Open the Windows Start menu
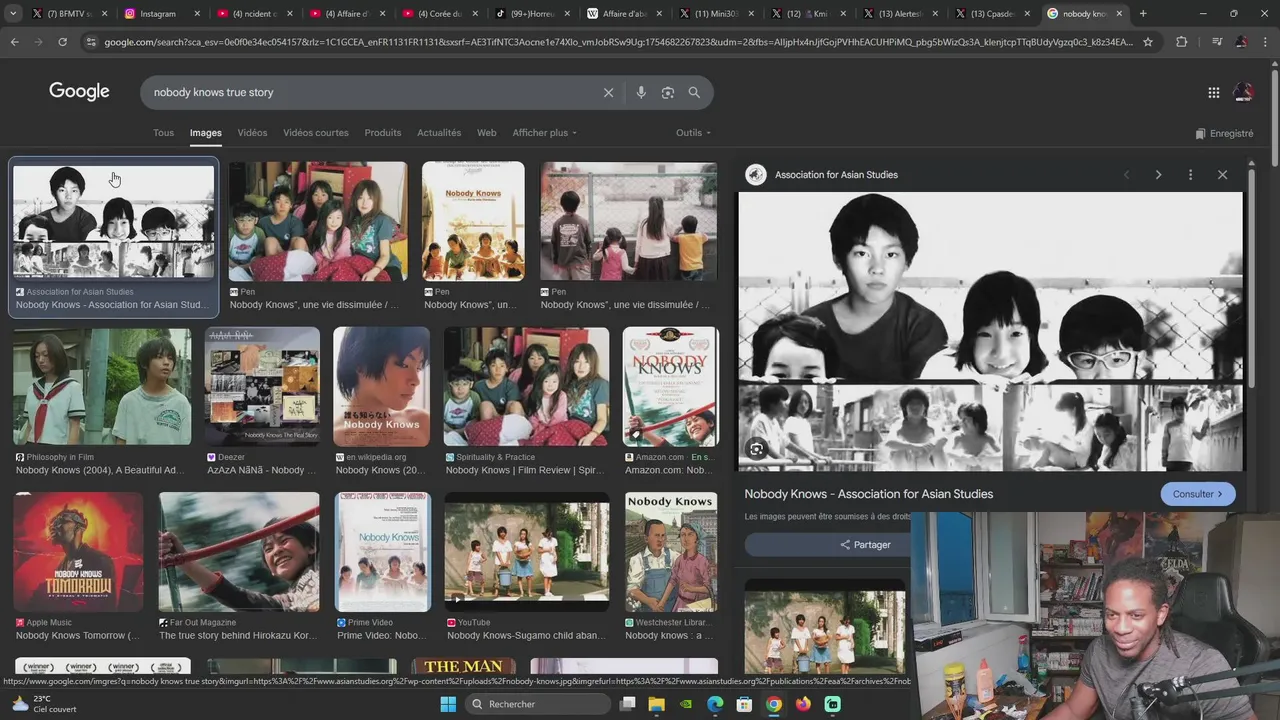The width and height of the screenshot is (1280, 720). 448,704
